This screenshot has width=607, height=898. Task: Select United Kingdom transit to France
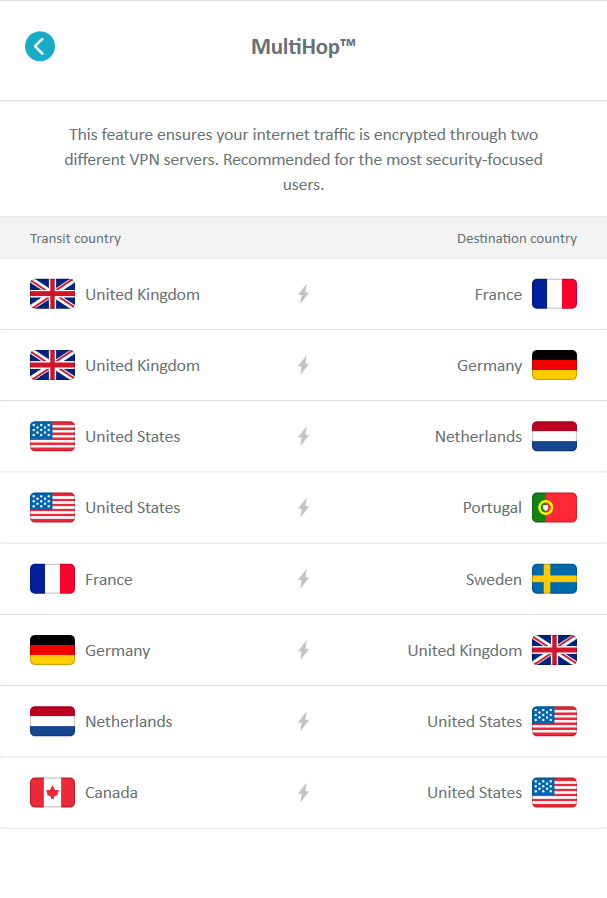click(142, 294)
